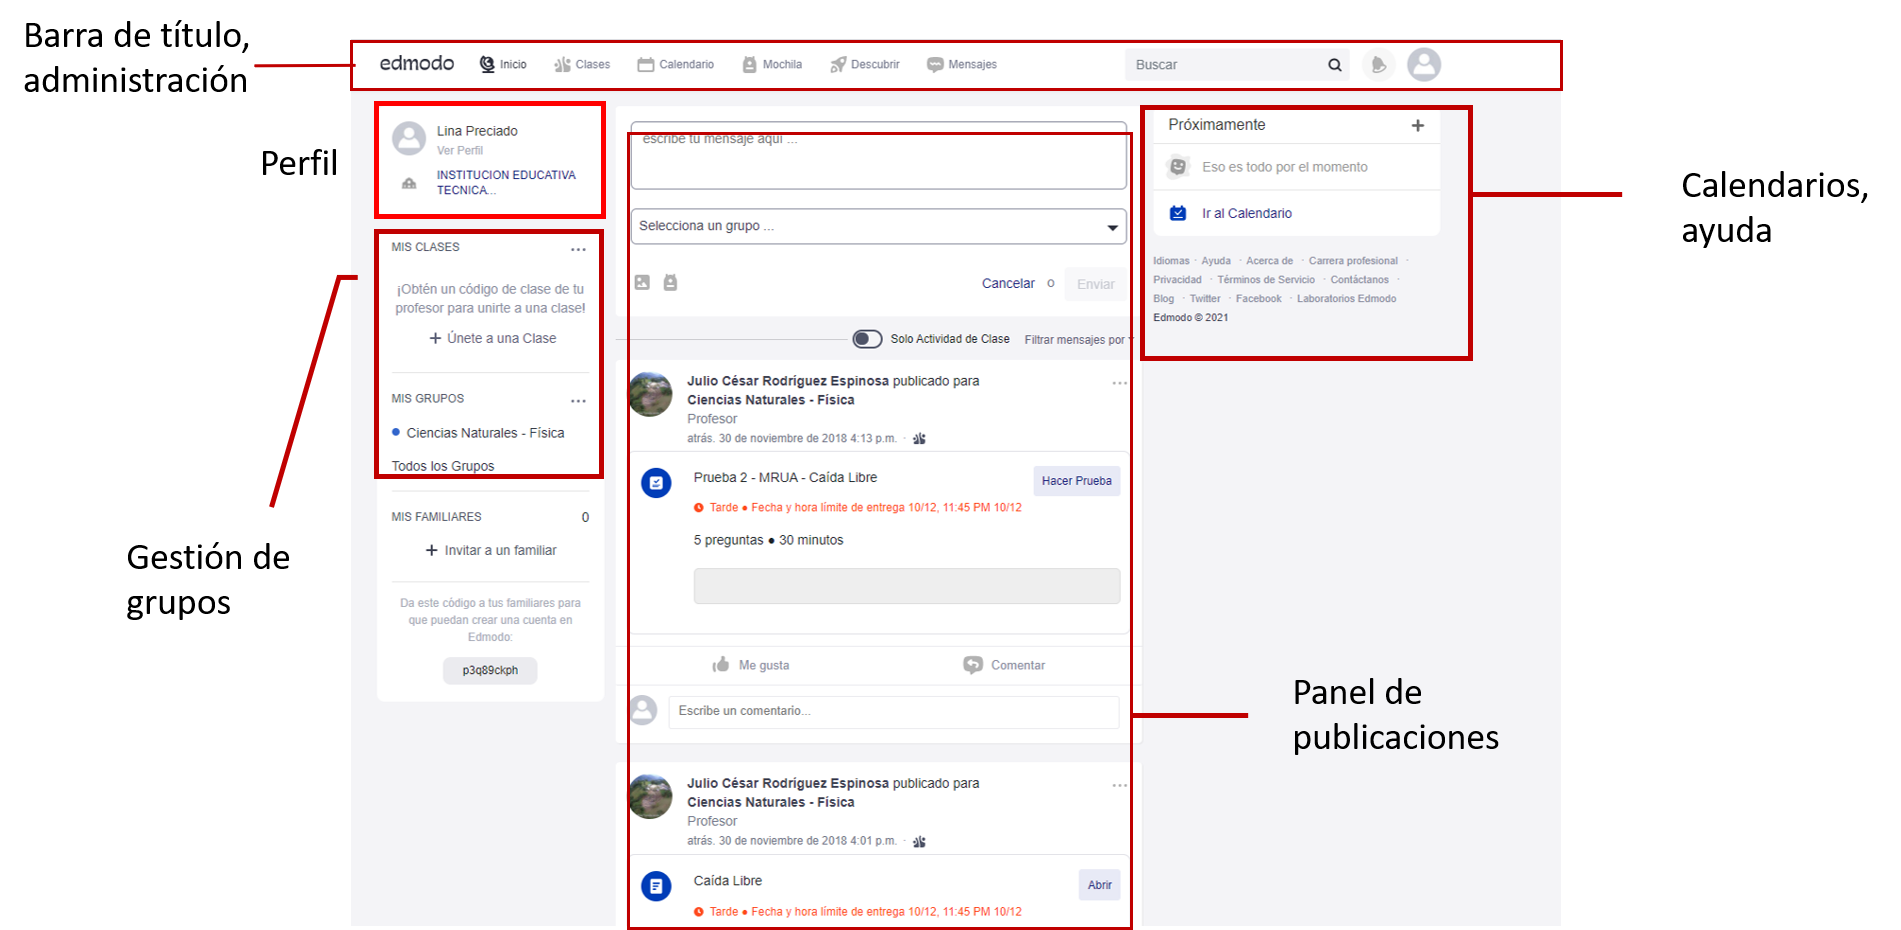Open the Mis Clases options menu

coord(578,249)
